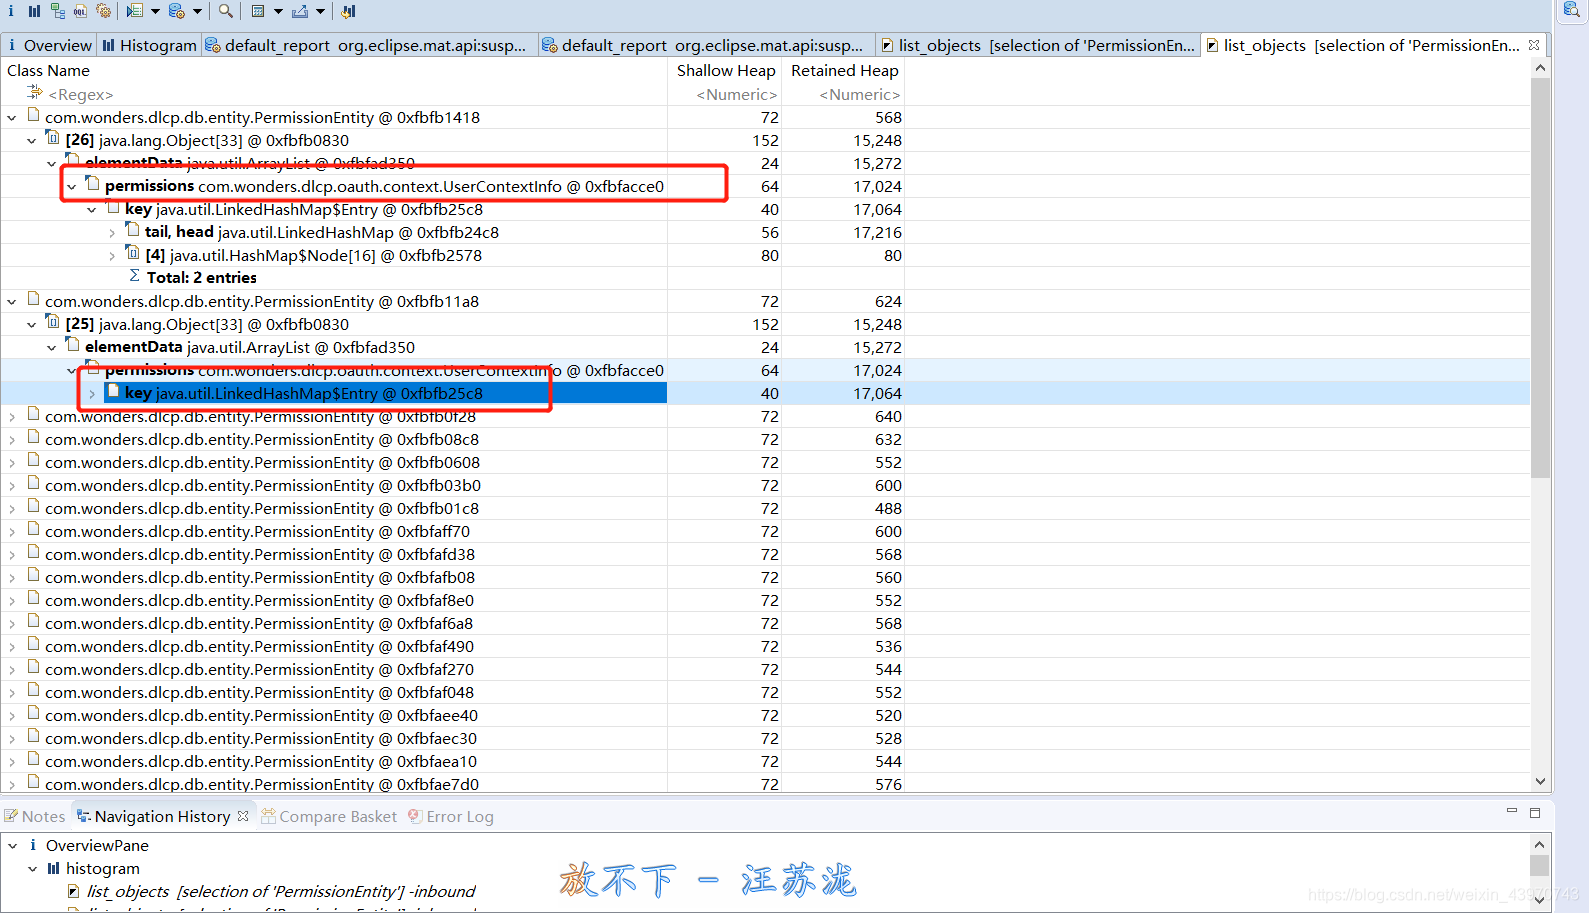Minimize the bottom Navigation History panel
1589x913 pixels.
(1511, 812)
